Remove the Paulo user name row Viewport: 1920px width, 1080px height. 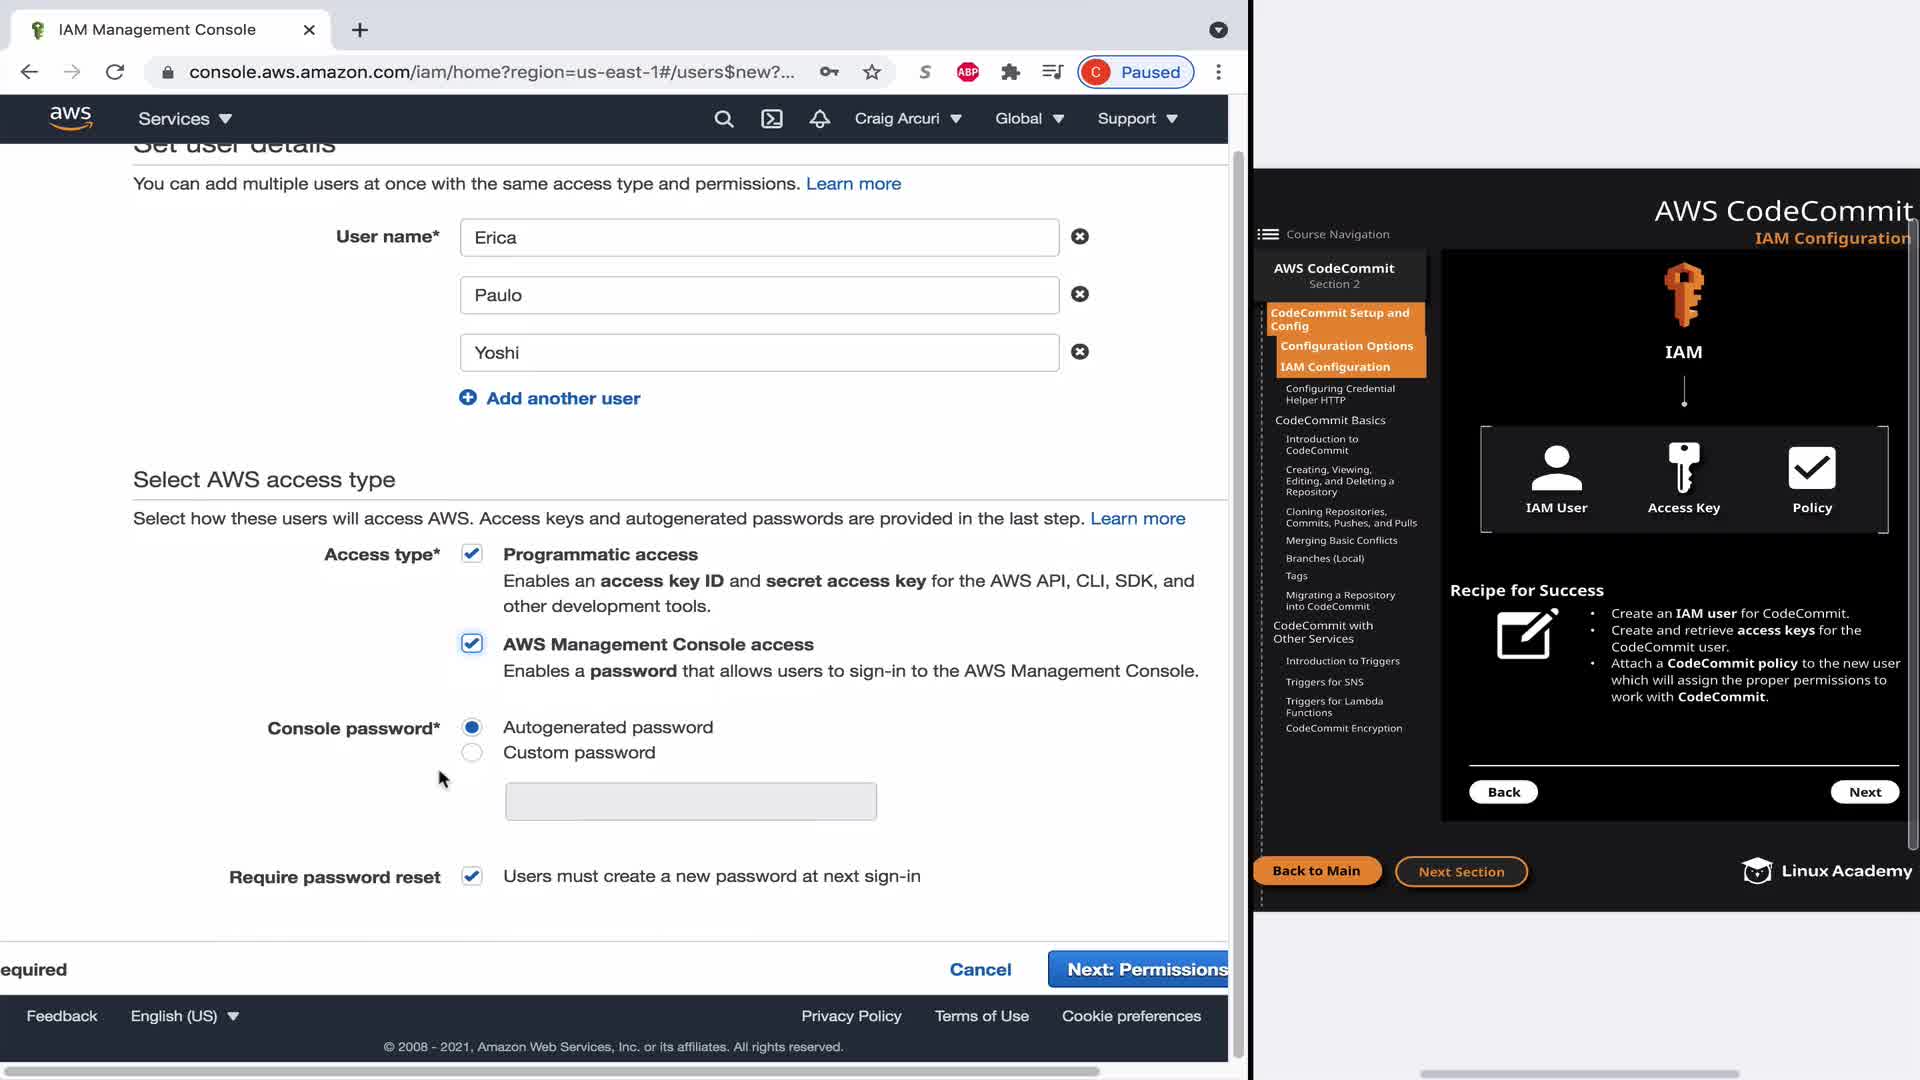(1080, 294)
